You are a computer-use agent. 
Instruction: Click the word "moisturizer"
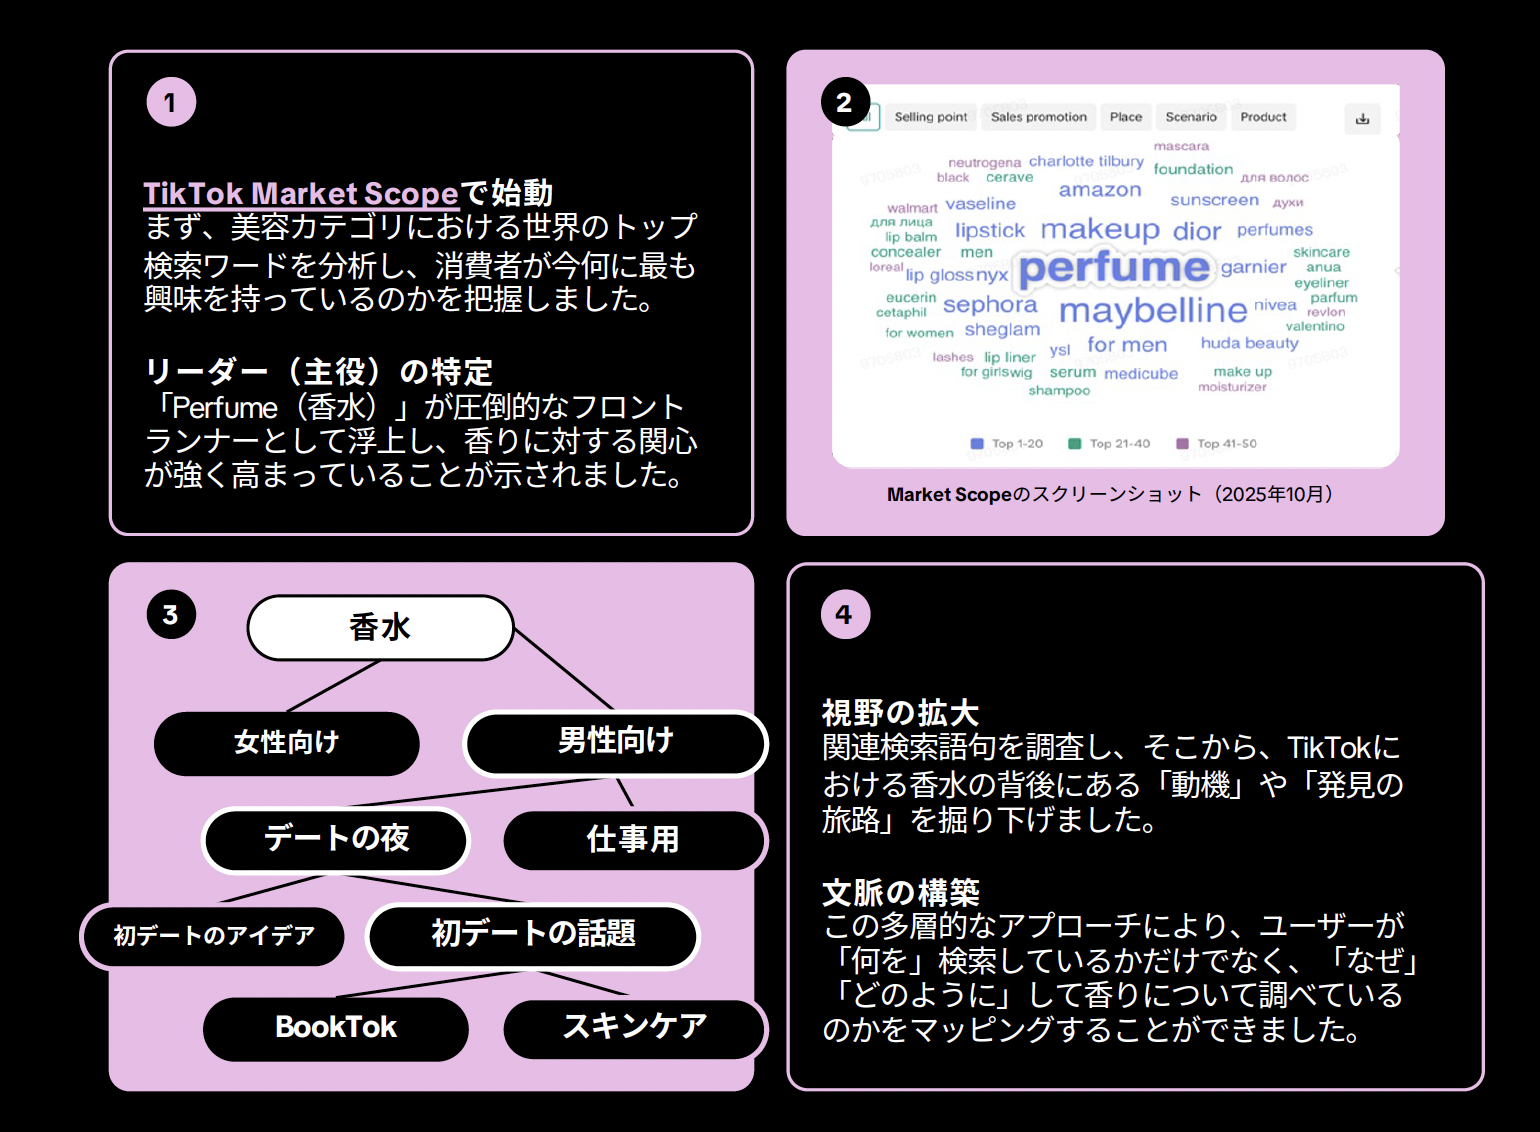point(1232,387)
